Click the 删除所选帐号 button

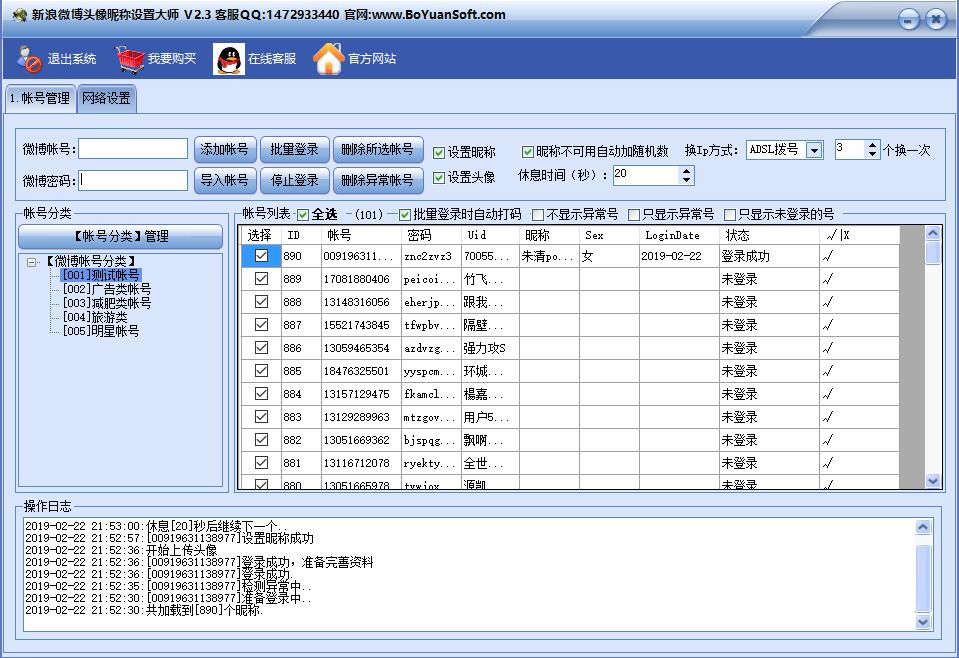tap(377, 149)
